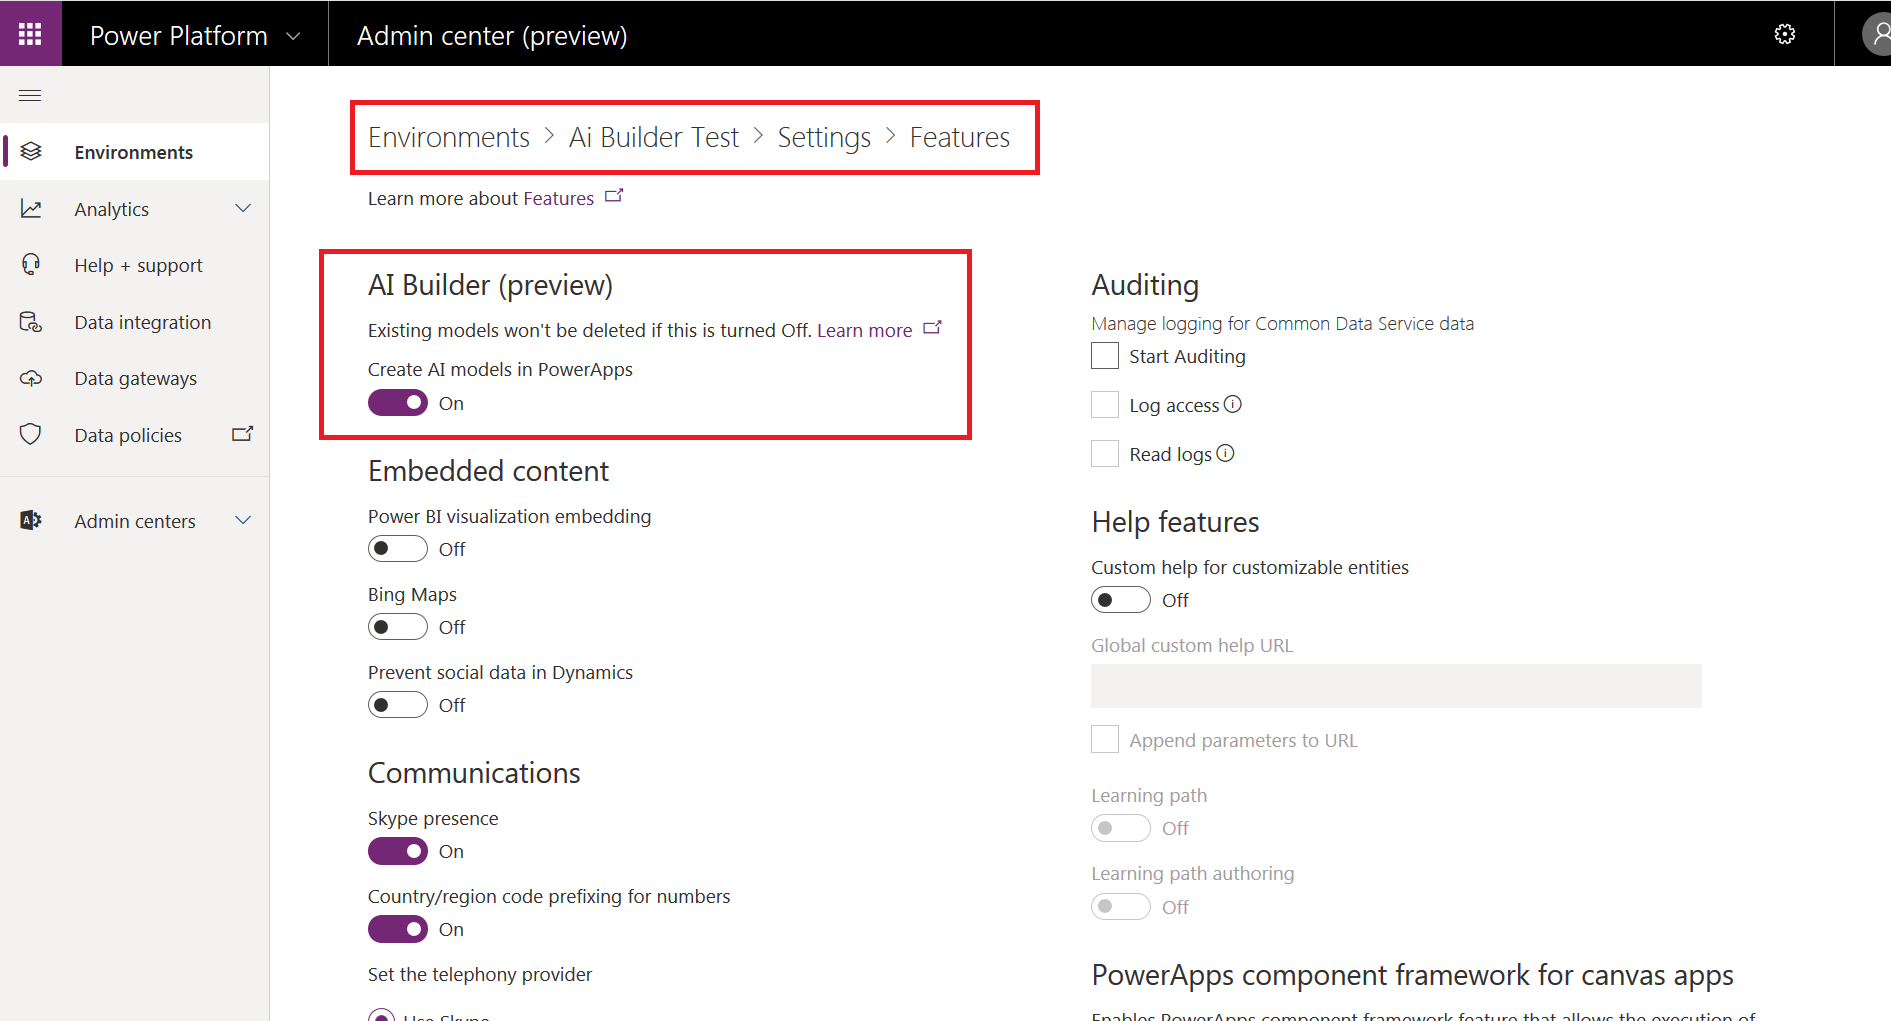Viewport: 1891px width, 1021px height.
Task: Click the settings gear icon
Action: pos(1784,35)
